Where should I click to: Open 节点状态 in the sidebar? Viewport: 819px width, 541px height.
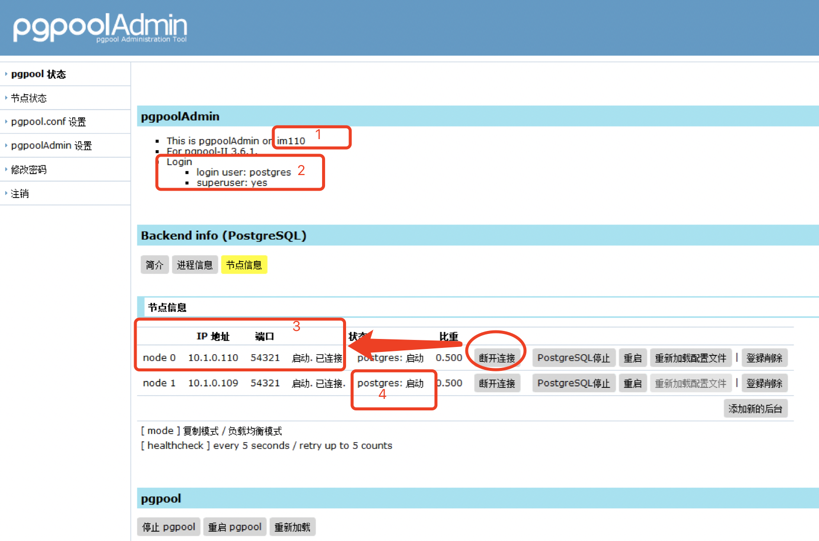(x=29, y=98)
